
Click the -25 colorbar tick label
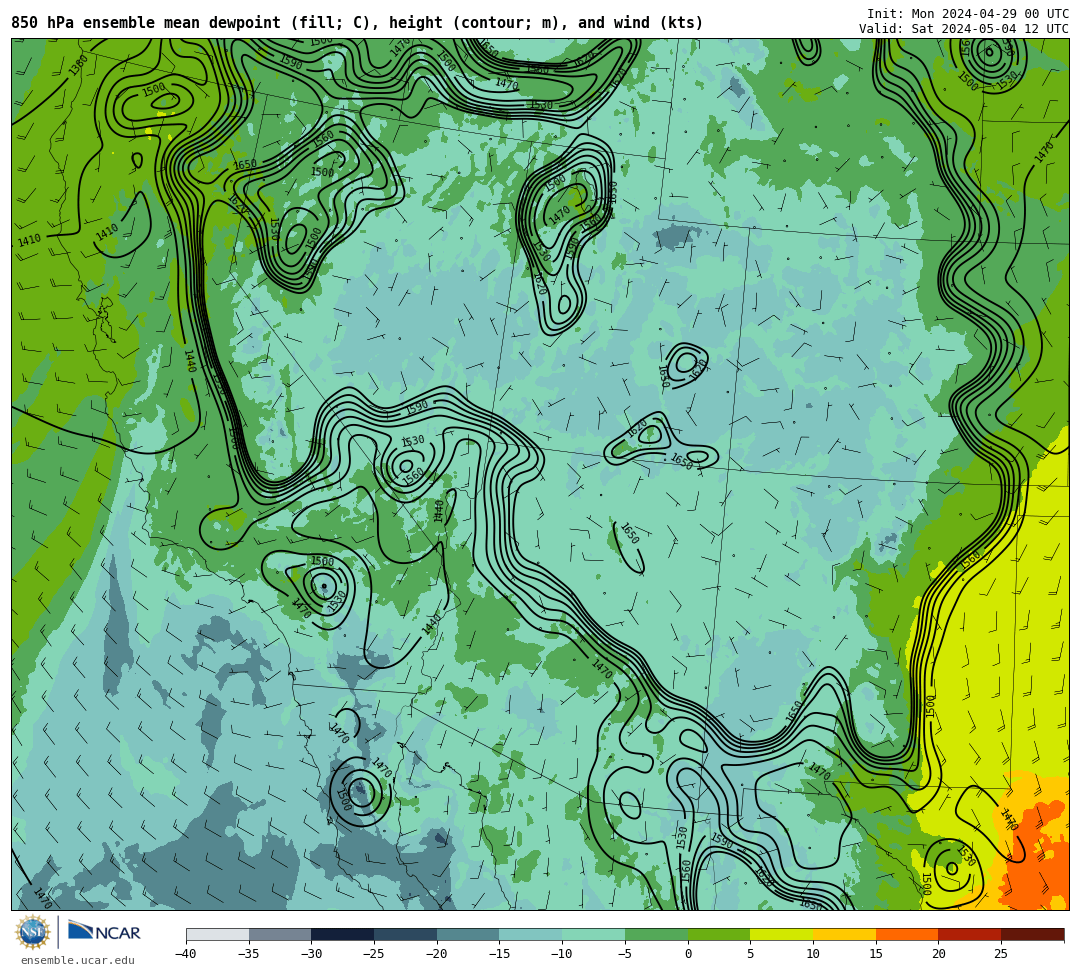pos(374,954)
